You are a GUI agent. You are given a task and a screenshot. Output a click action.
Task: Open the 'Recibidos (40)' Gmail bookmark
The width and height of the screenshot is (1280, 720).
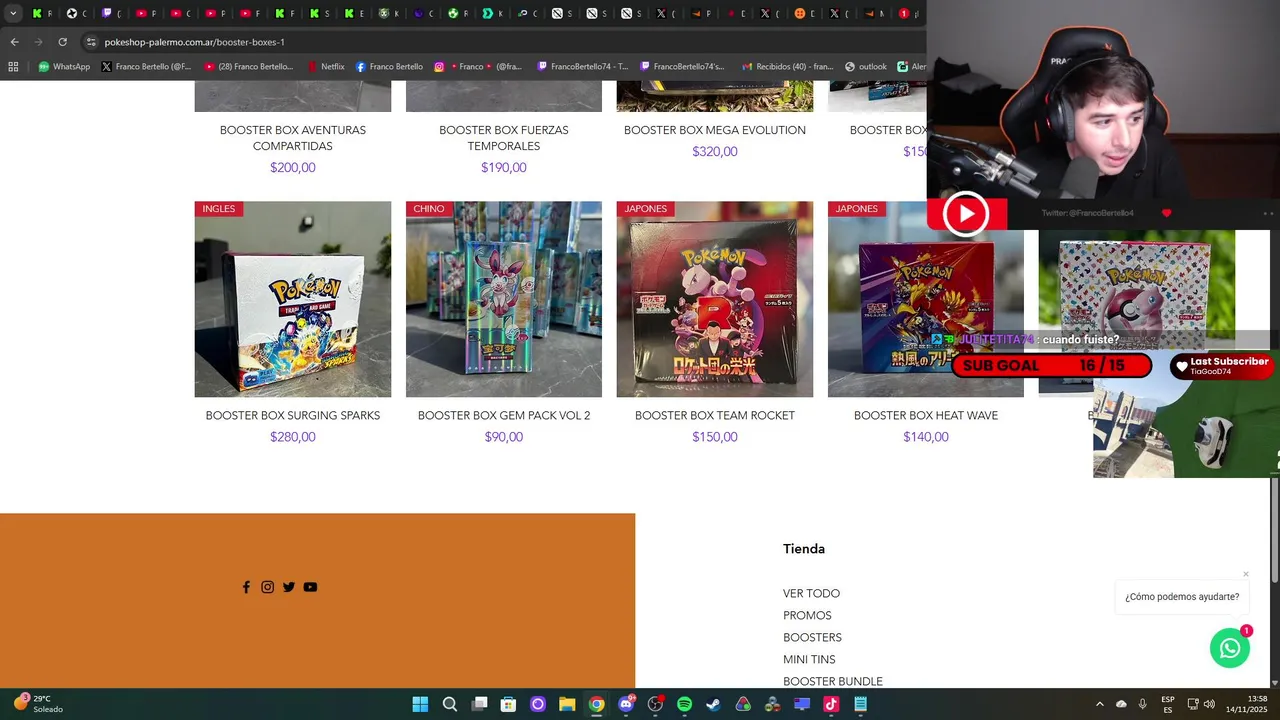[x=787, y=67]
